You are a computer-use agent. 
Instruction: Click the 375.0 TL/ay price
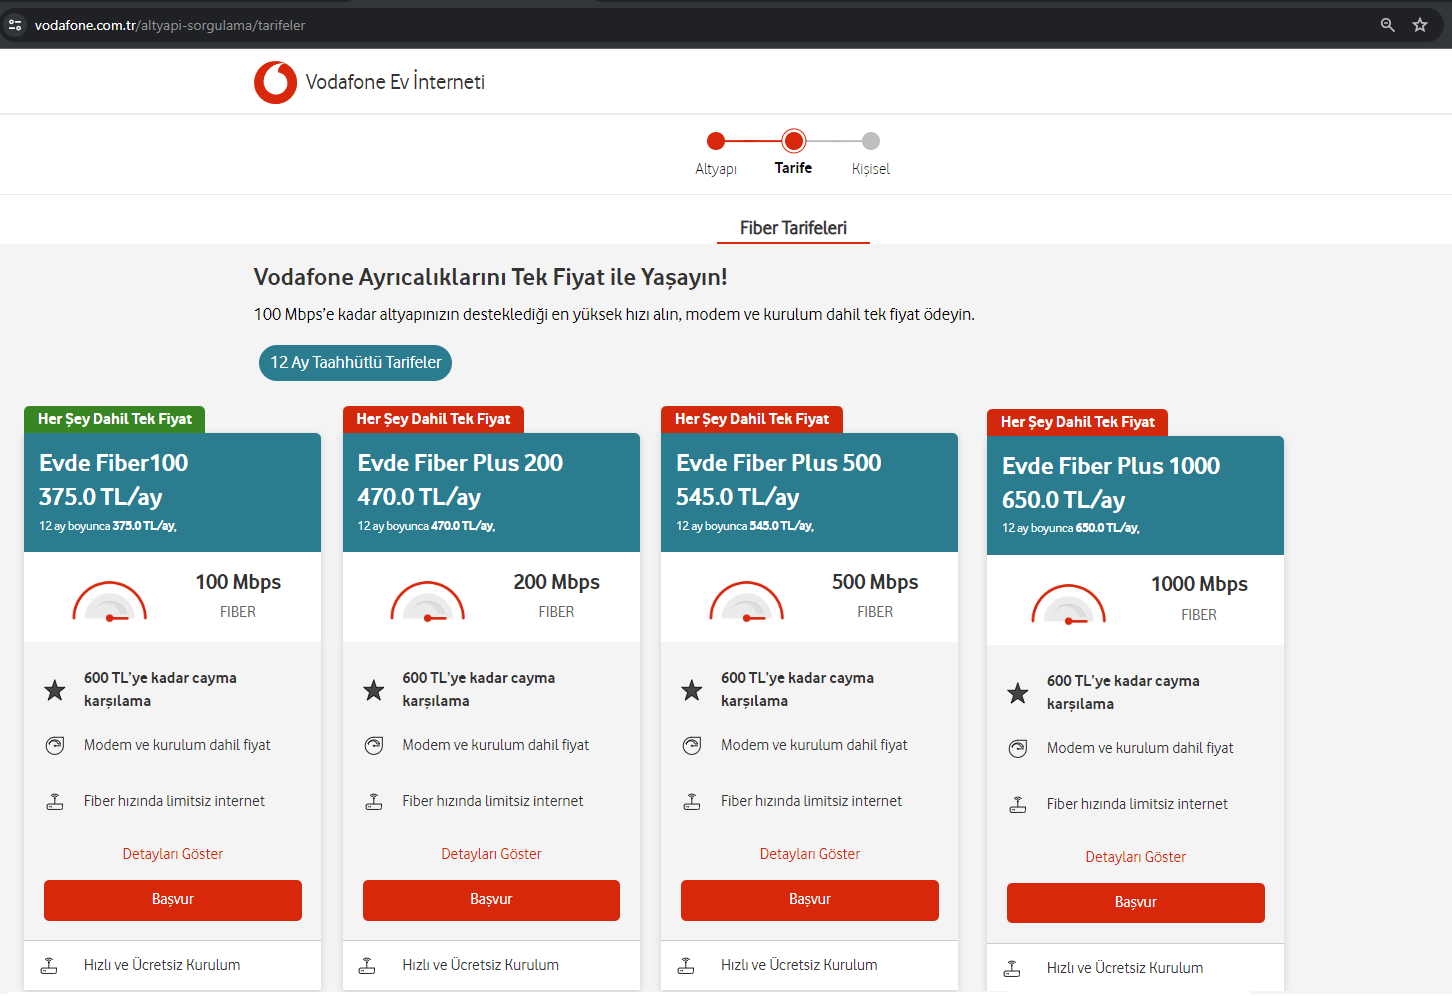pos(101,497)
